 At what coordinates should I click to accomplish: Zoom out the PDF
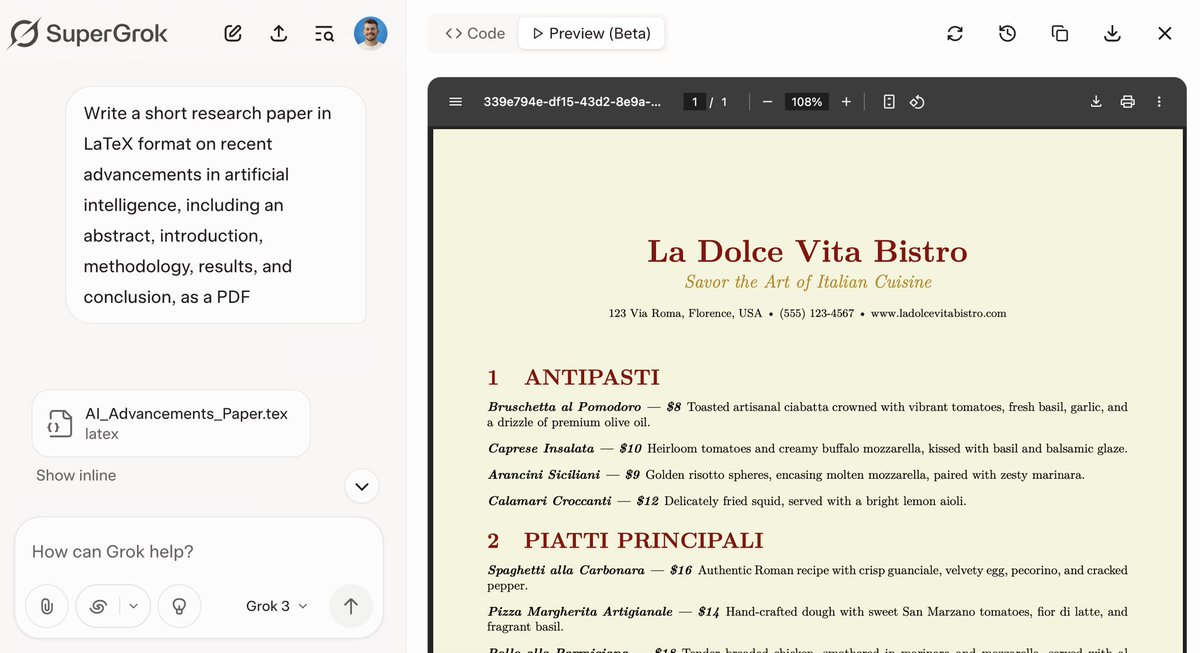point(767,101)
